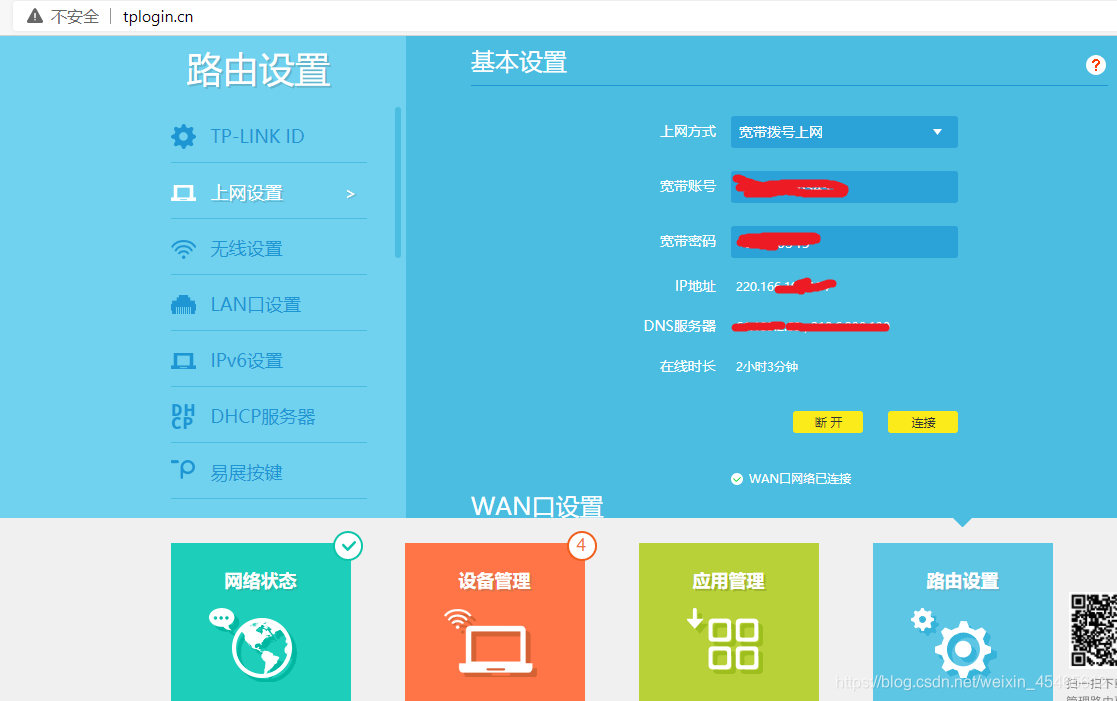The height and width of the screenshot is (701, 1117).
Task: Click the green checkmark badge on 网络状态
Action: (348, 546)
